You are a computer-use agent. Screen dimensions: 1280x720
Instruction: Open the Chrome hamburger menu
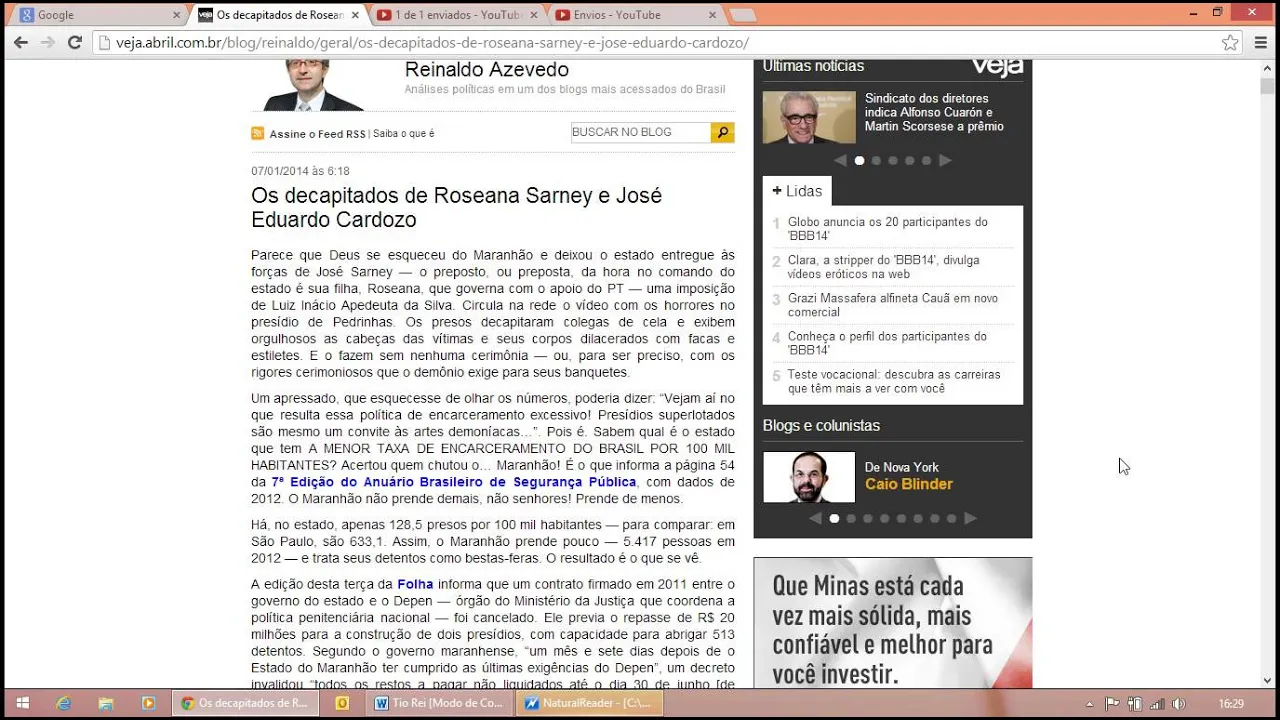pos(1260,42)
